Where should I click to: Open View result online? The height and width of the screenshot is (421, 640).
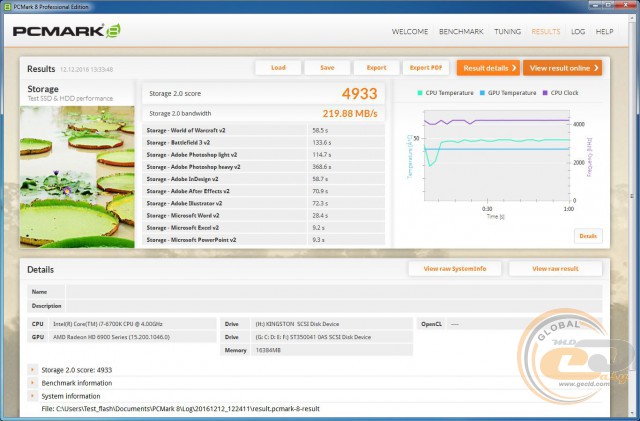pyautogui.click(x=564, y=68)
